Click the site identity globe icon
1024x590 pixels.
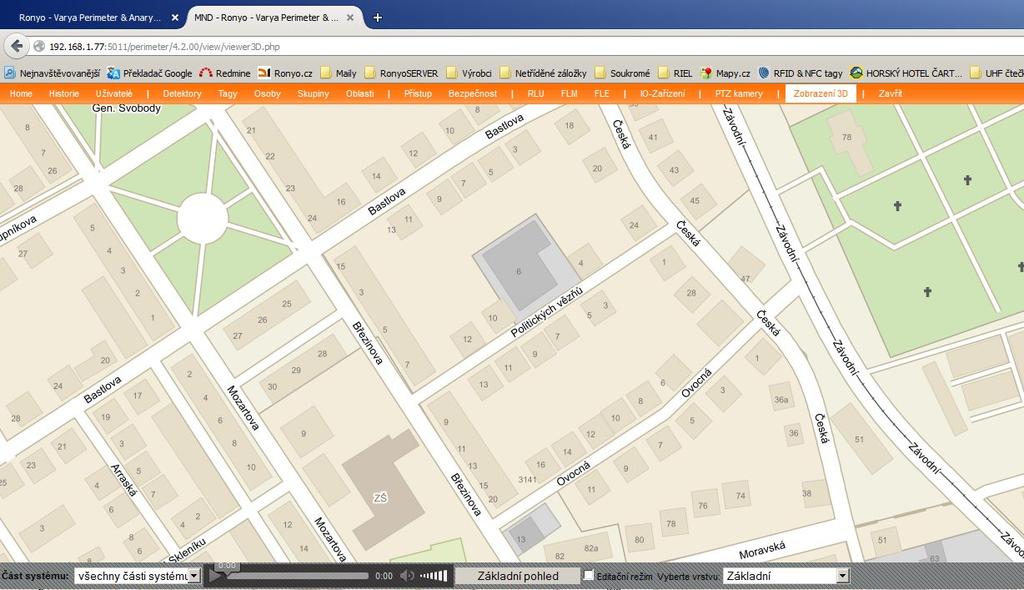pos(39,46)
